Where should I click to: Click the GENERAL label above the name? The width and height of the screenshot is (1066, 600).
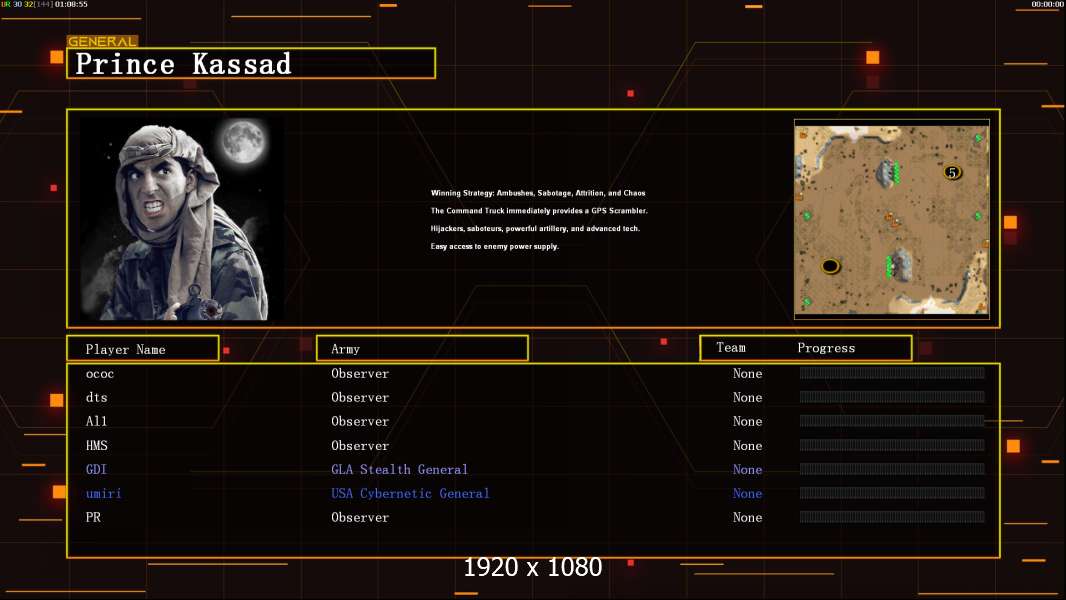coord(102,41)
